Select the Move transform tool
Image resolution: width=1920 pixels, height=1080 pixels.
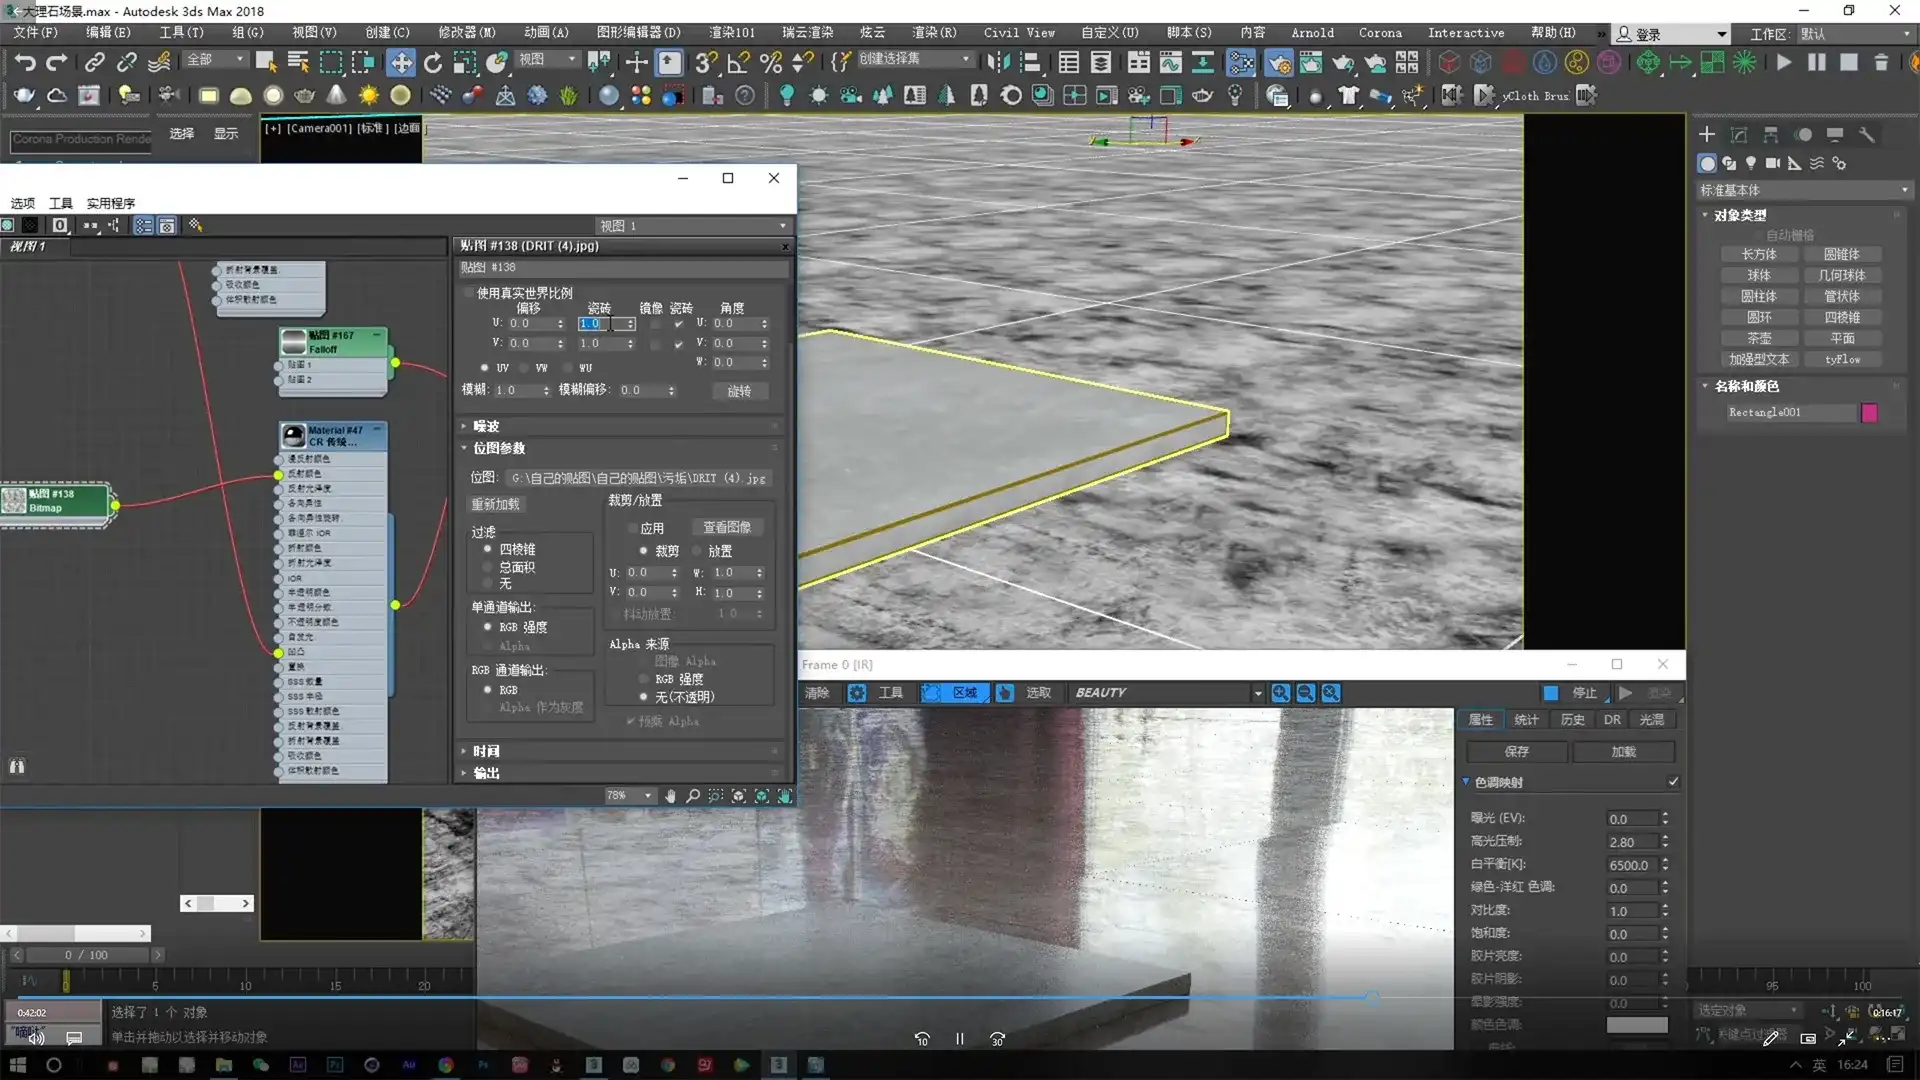(x=401, y=63)
